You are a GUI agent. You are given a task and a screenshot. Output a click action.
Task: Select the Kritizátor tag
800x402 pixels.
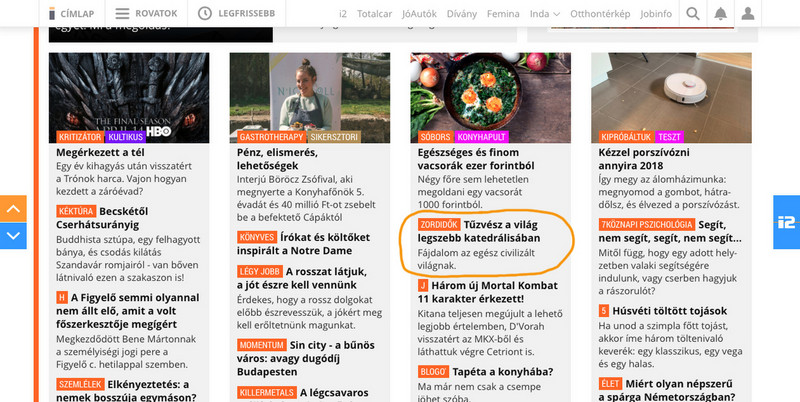point(80,137)
